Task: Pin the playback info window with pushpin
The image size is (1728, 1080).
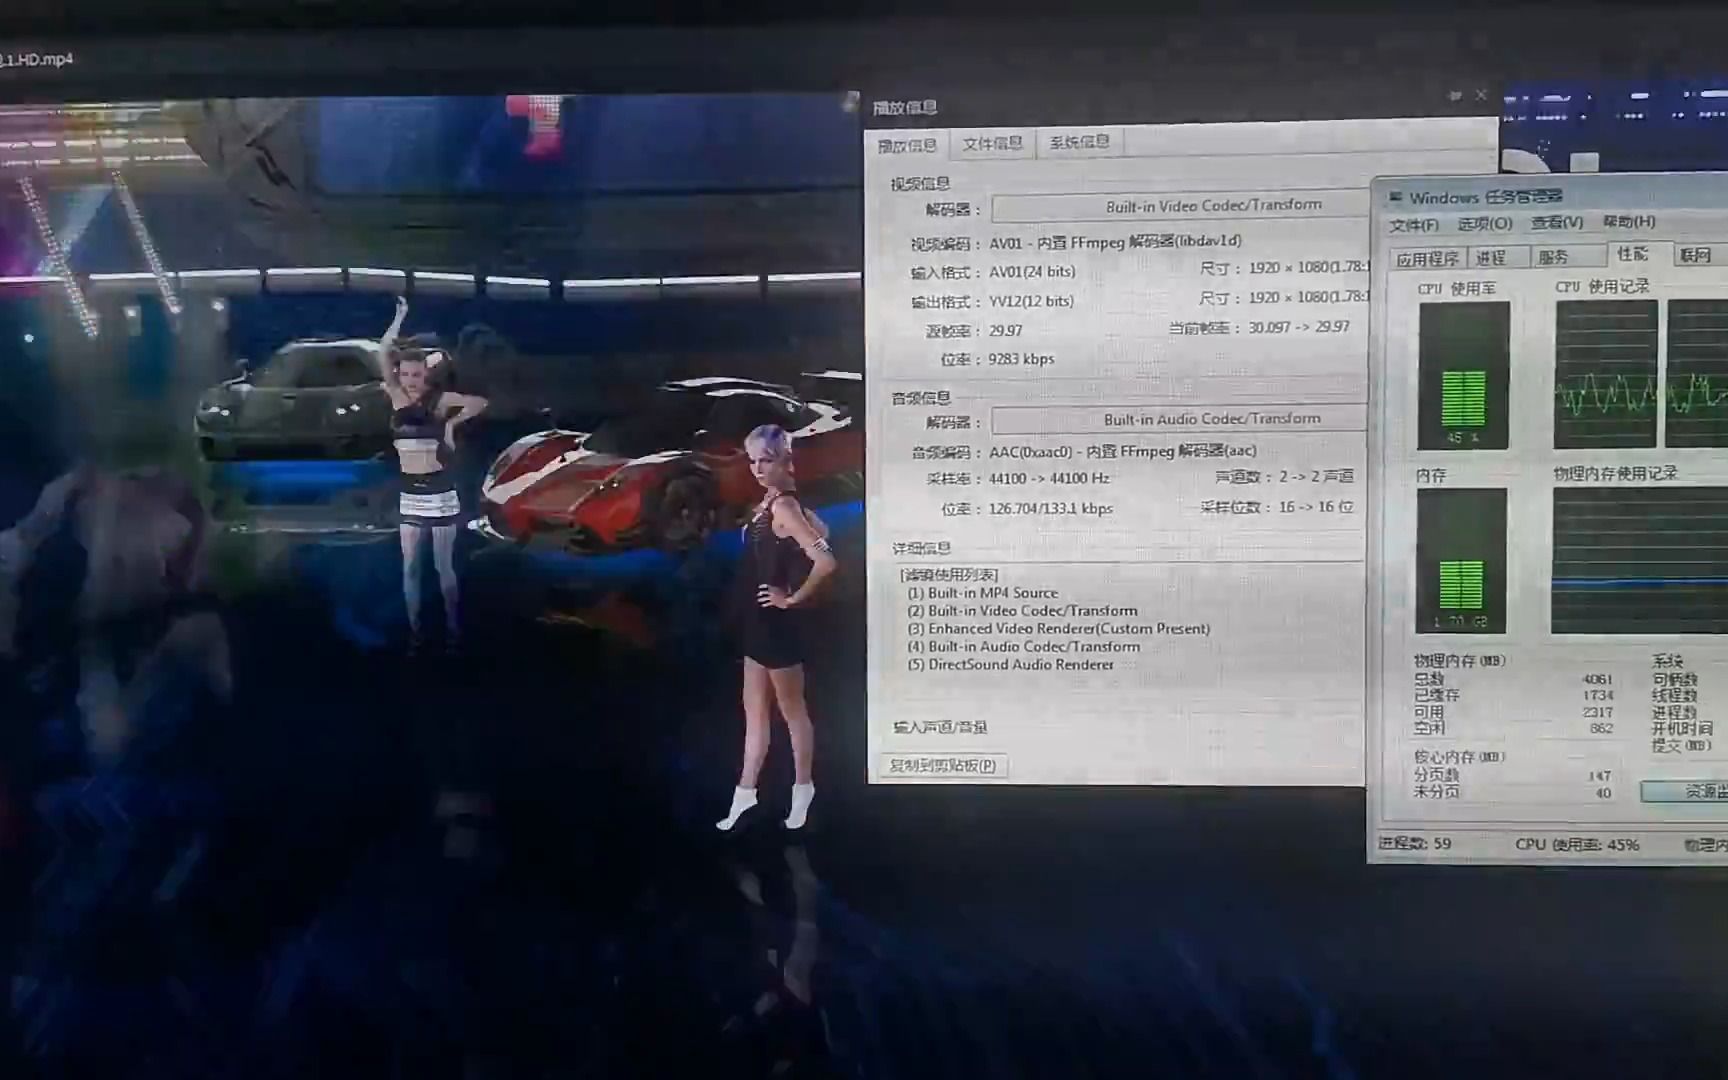Action: [1455, 96]
